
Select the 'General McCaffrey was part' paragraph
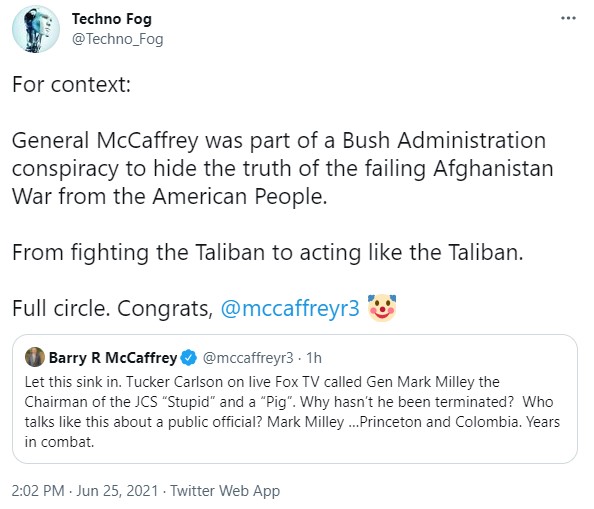tap(283, 168)
